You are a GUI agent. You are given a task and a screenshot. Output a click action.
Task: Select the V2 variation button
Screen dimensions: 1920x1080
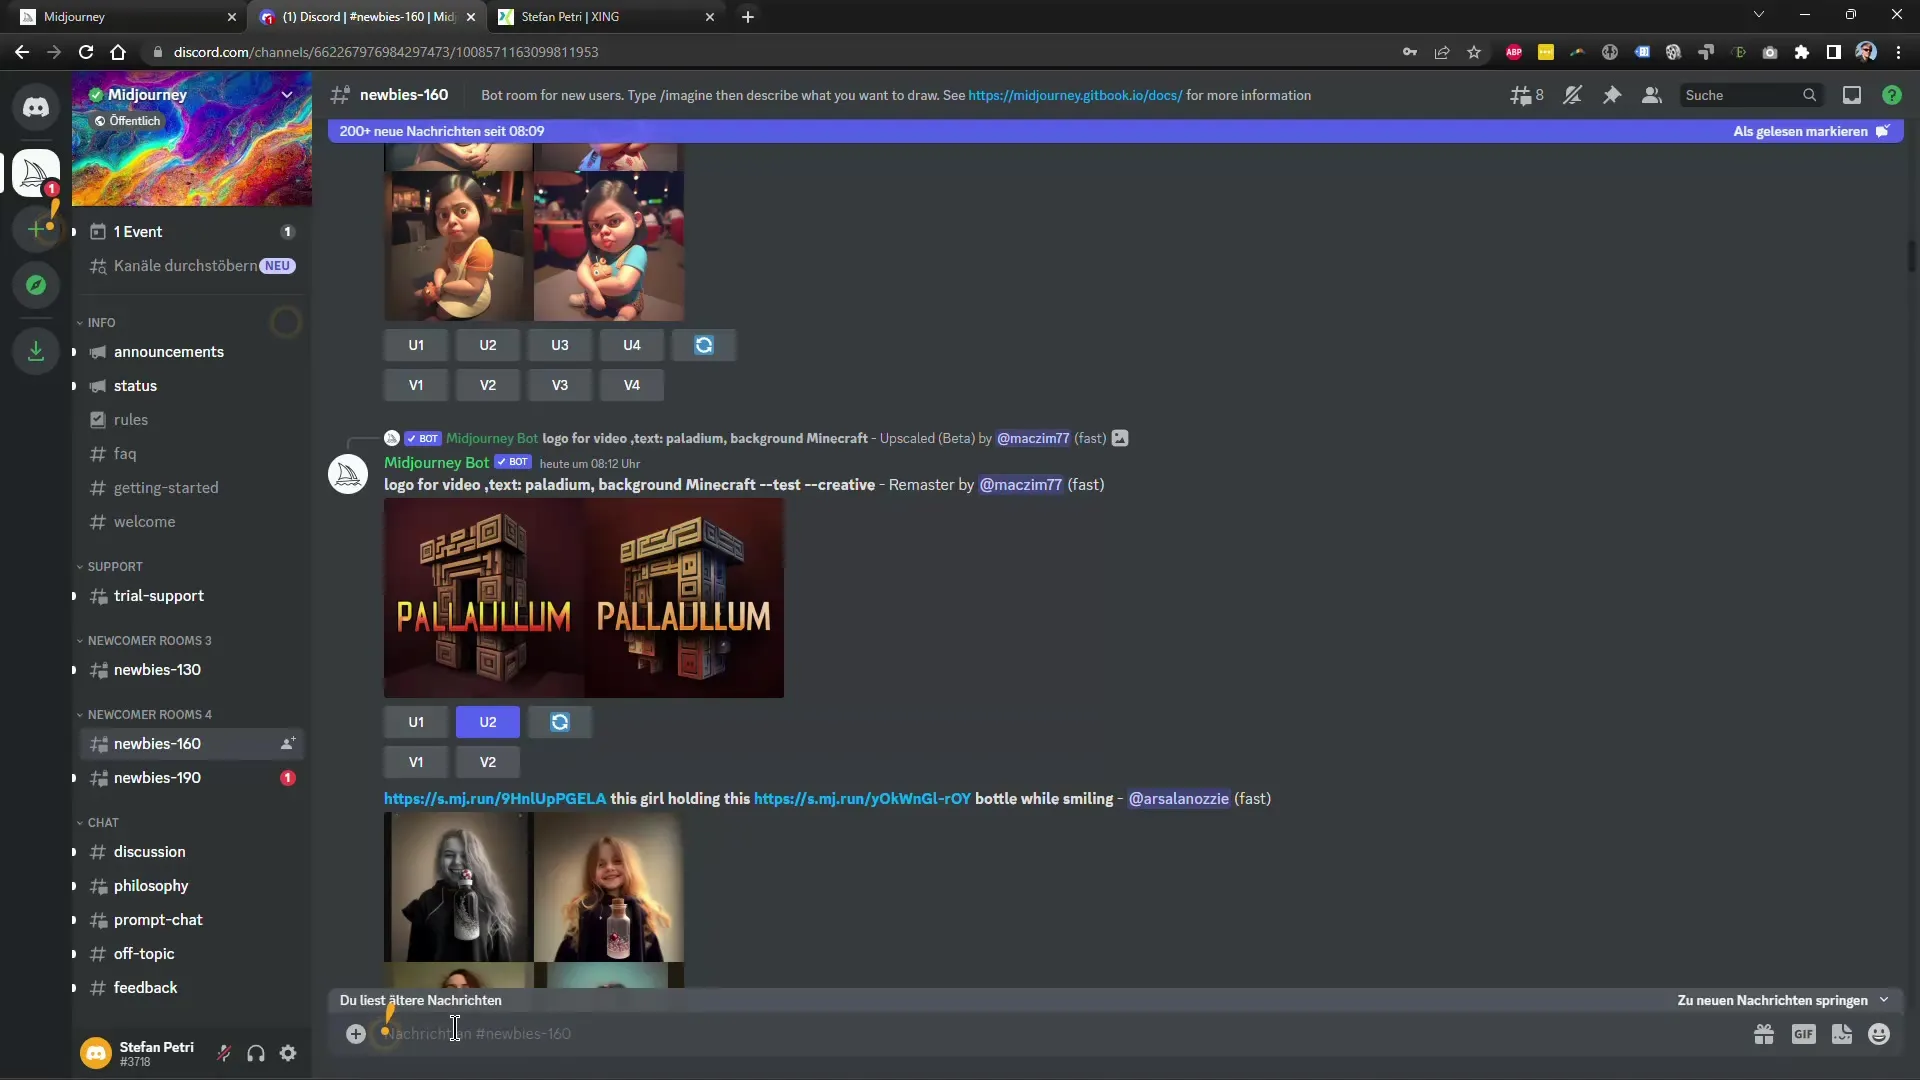pyautogui.click(x=487, y=761)
